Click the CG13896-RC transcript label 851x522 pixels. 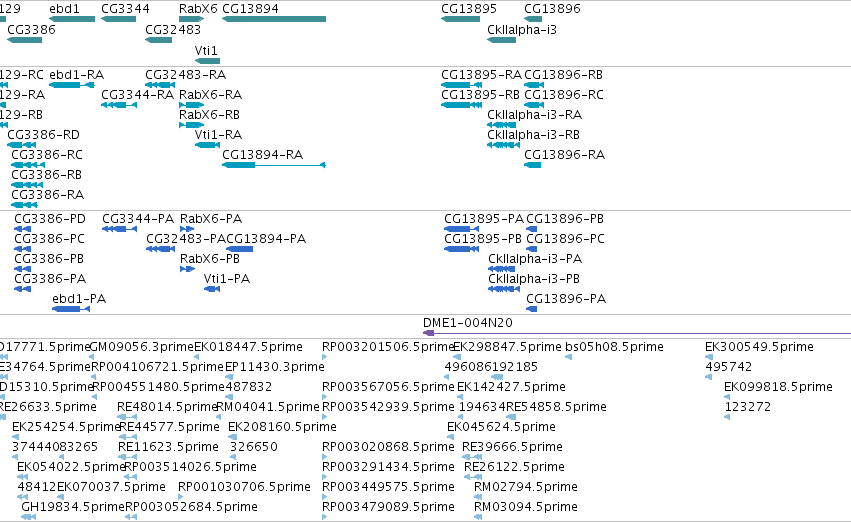pyautogui.click(x=564, y=94)
